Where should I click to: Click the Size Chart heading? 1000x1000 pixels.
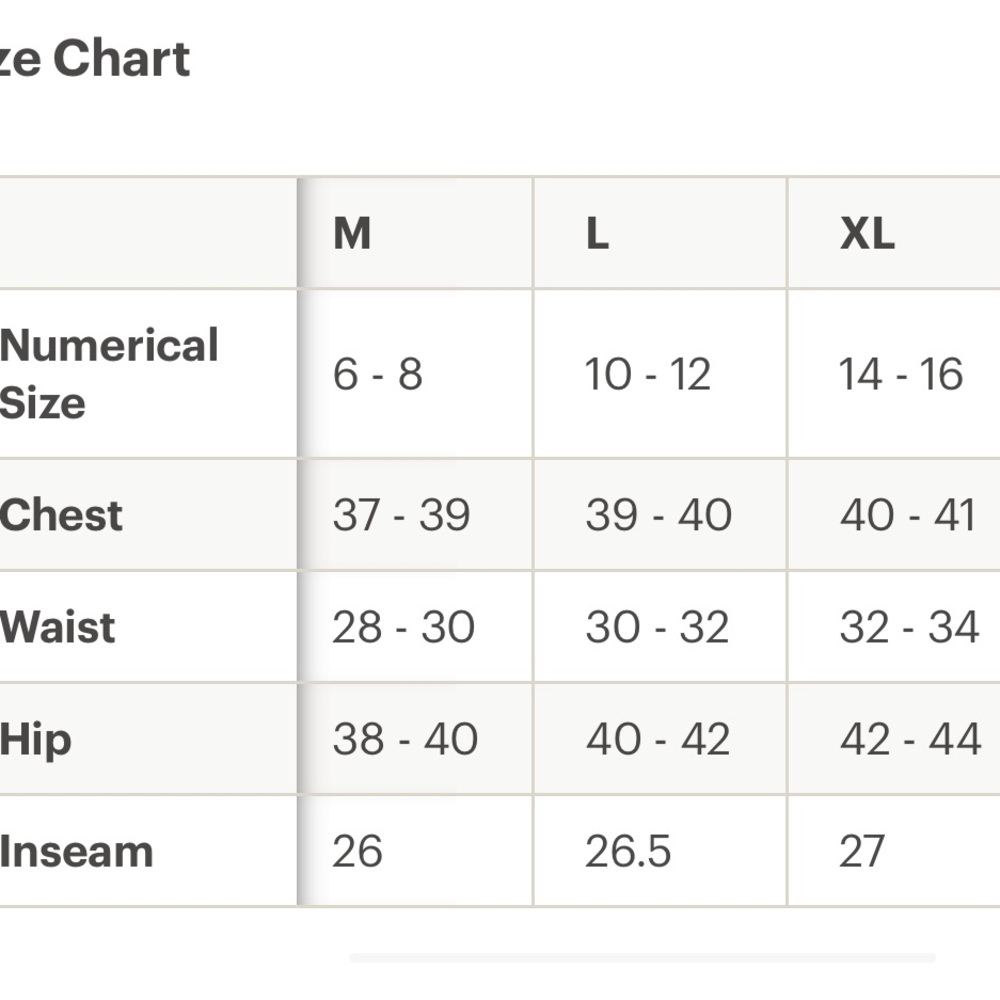pyautogui.click(x=95, y=59)
